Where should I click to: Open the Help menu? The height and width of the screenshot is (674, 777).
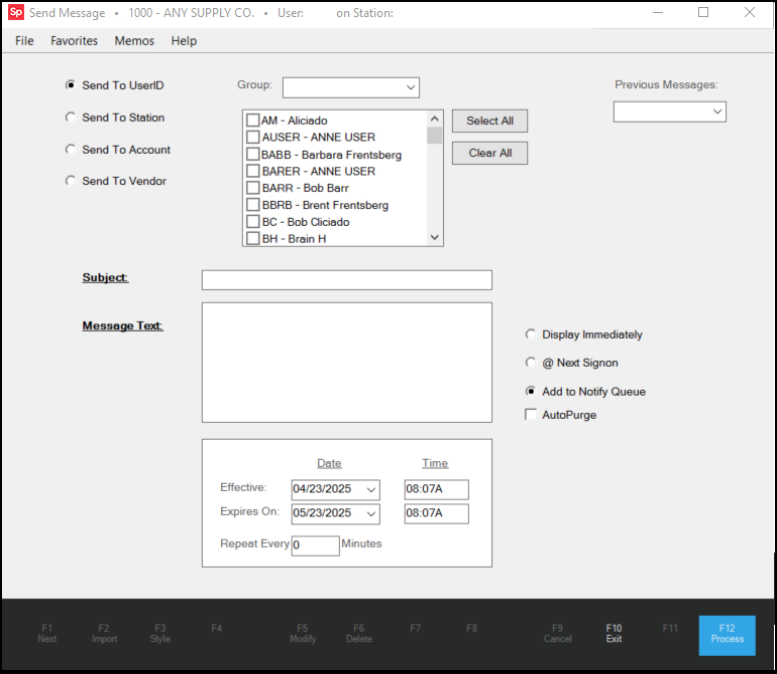(x=184, y=41)
